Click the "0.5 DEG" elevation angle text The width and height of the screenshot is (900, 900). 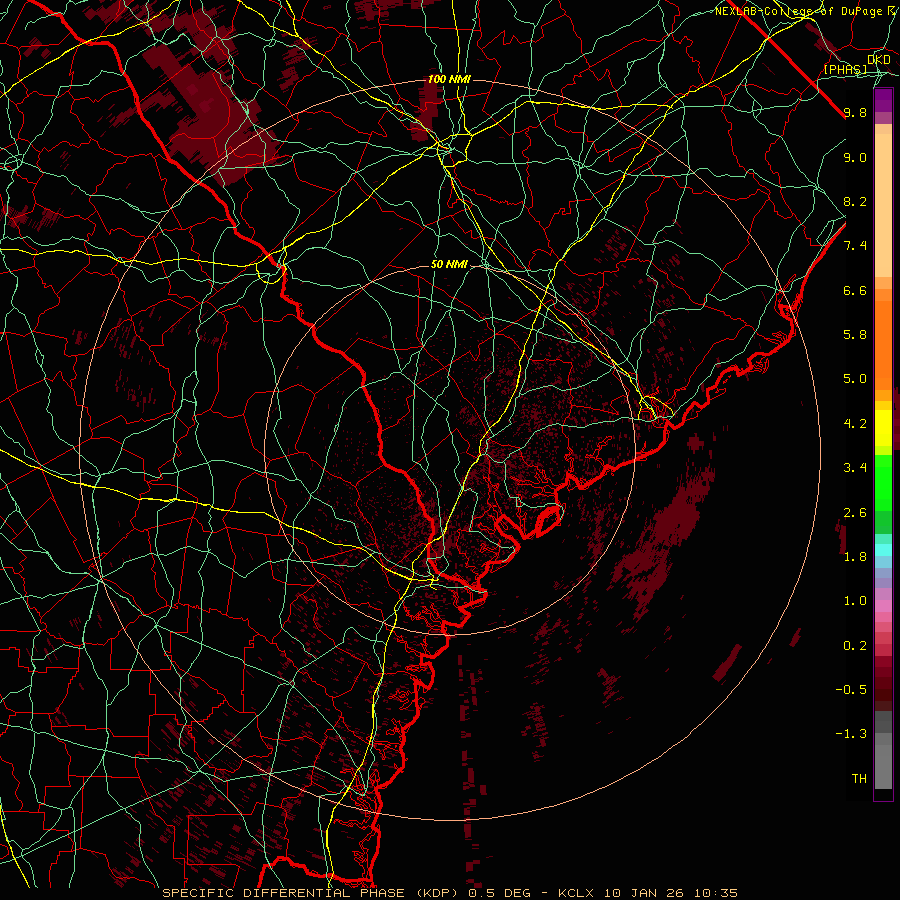pos(498,893)
